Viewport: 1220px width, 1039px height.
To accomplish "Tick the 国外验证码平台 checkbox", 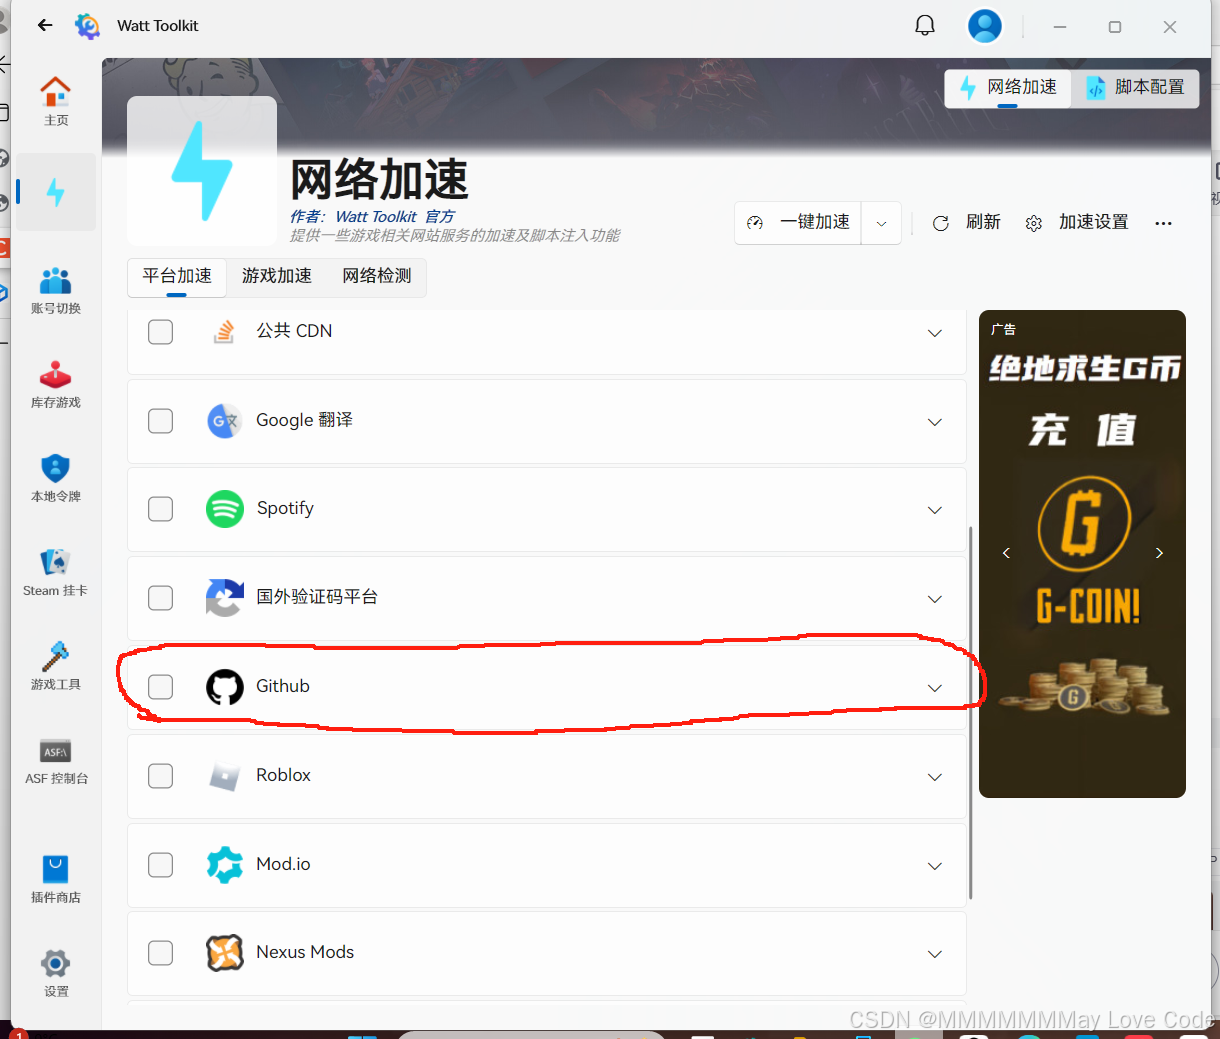I will tap(160, 598).
